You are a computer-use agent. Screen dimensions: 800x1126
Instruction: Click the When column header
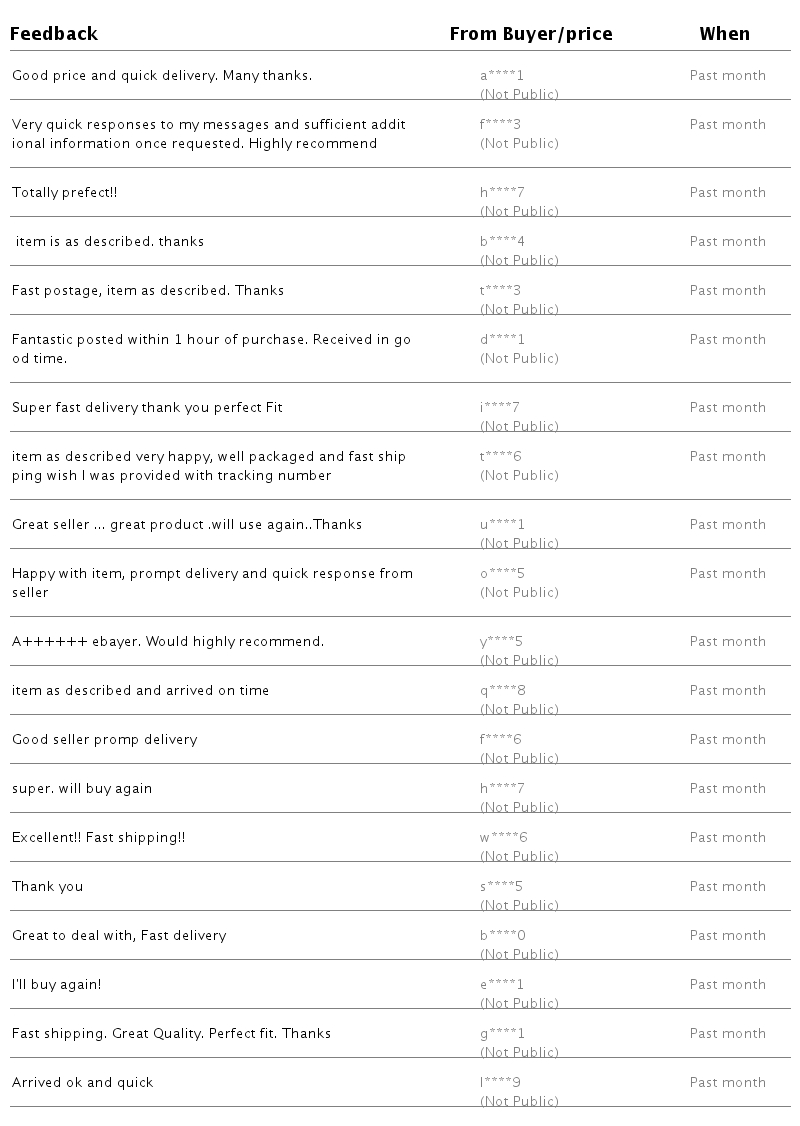tap(724, 34)
